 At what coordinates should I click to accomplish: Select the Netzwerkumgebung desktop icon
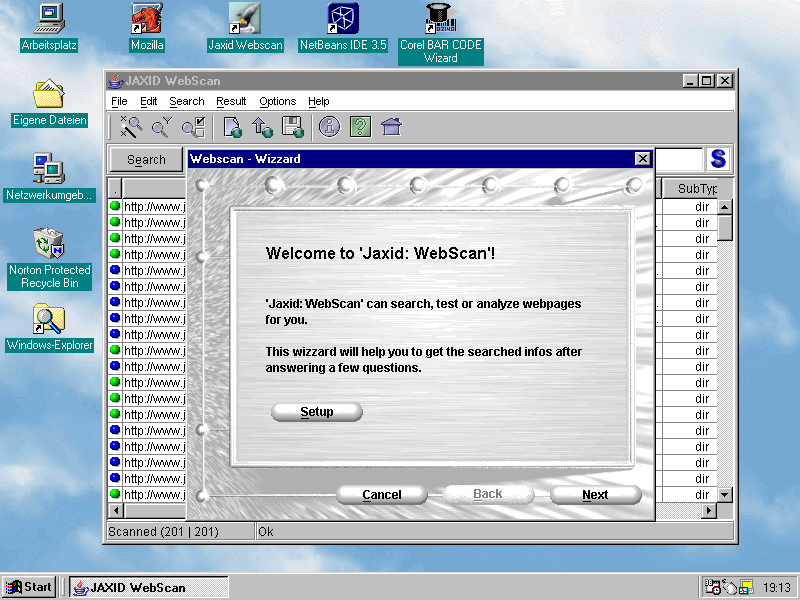pyautogui.click(x=49, y=177)
